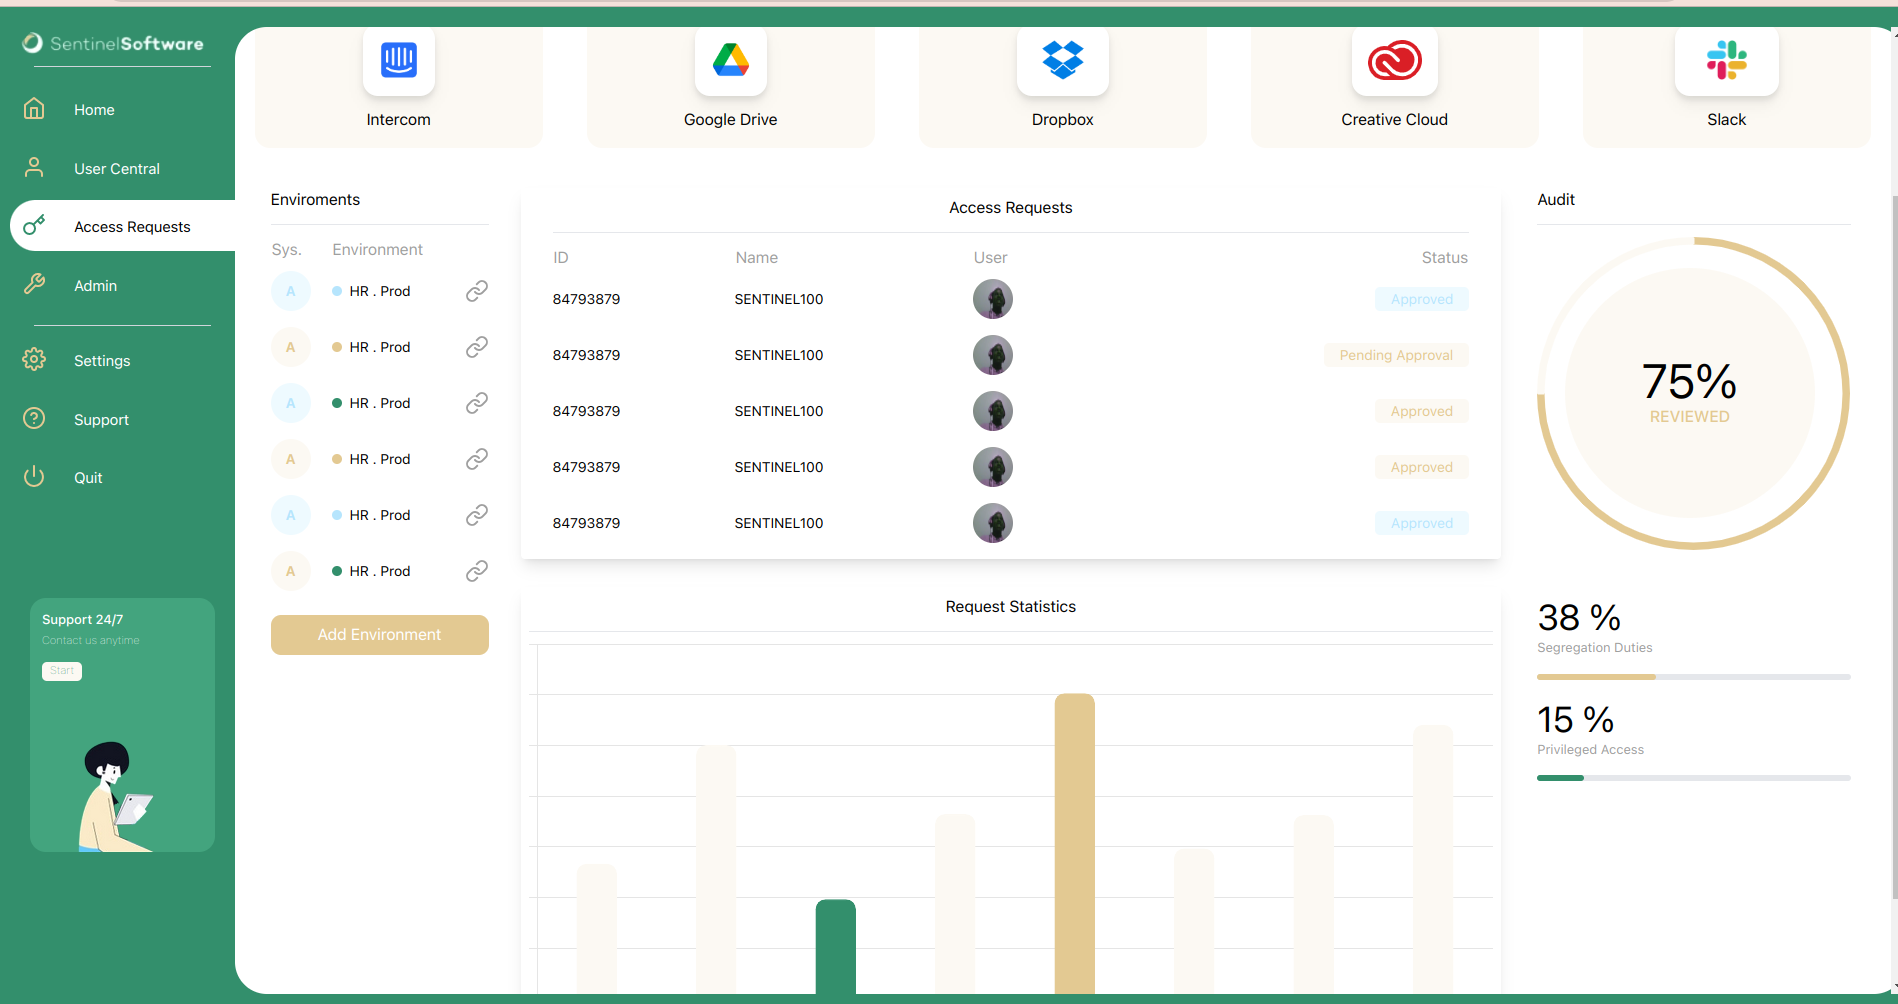Click link icon of sixth HR . Prod row

pos(477,571)
